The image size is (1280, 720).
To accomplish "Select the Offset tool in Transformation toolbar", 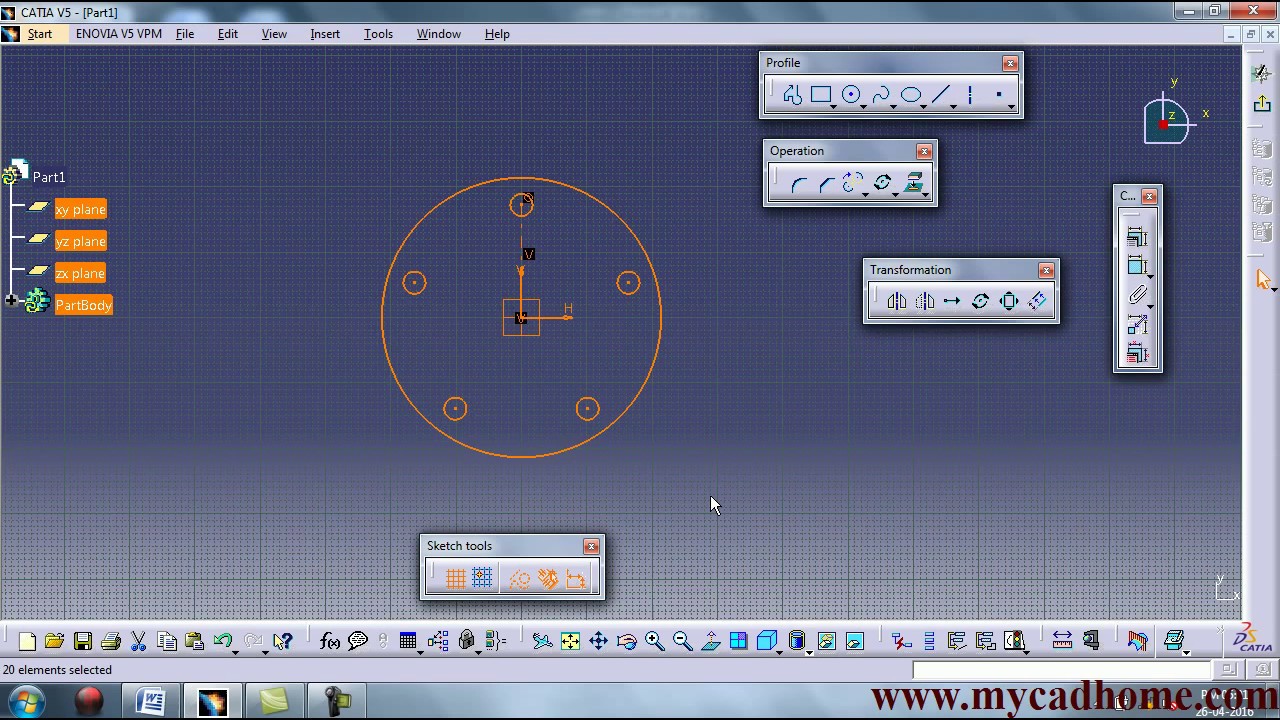I will tap(1037, 302).
